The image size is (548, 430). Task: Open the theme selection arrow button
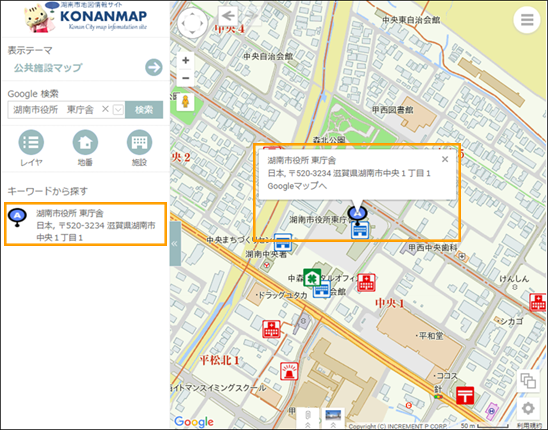coord(154,67)
